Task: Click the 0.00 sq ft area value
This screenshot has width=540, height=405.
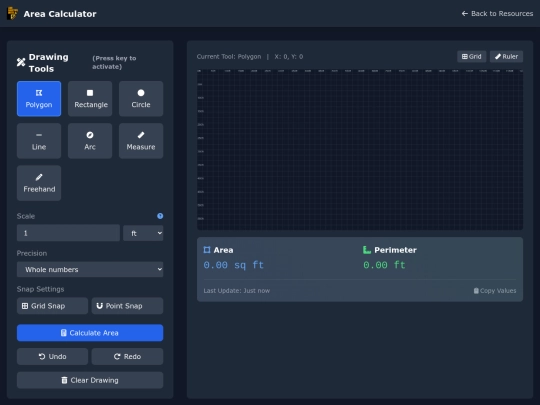Action: [x=233, y=265]
